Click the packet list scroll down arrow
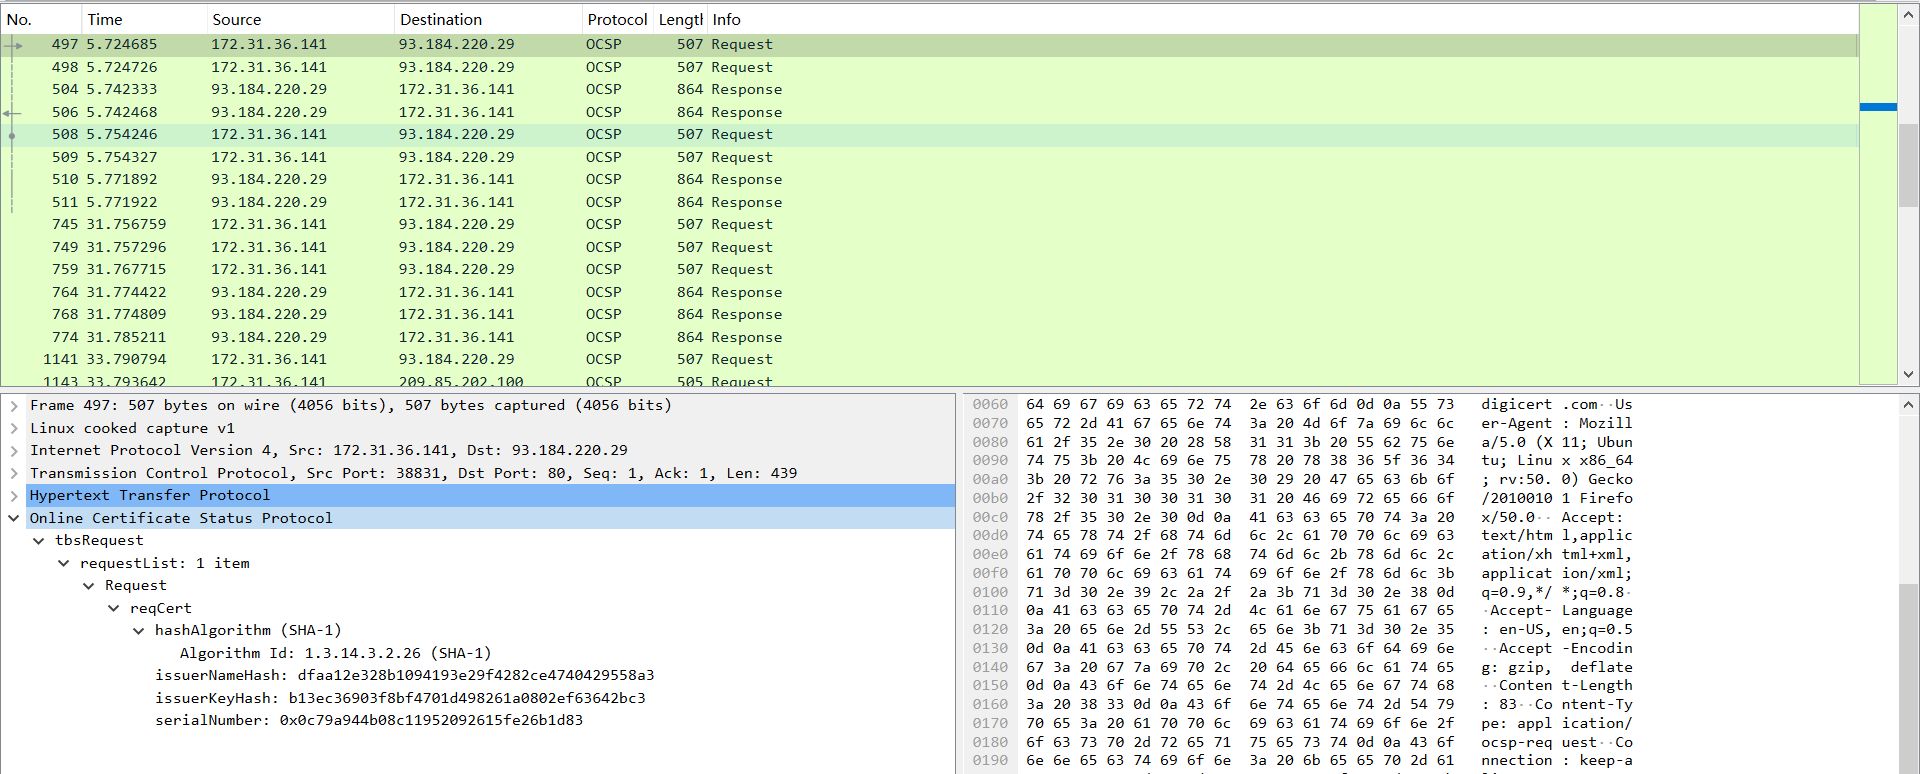Screen dimensions: 1920x774 [1908, 374]
